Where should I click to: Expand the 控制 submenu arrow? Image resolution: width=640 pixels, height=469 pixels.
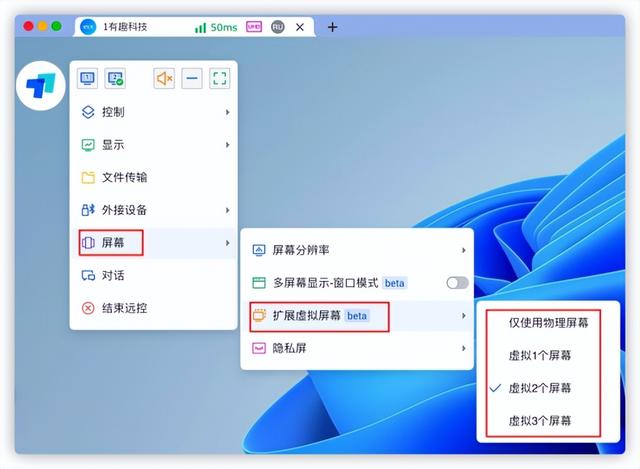coord(227,112)
